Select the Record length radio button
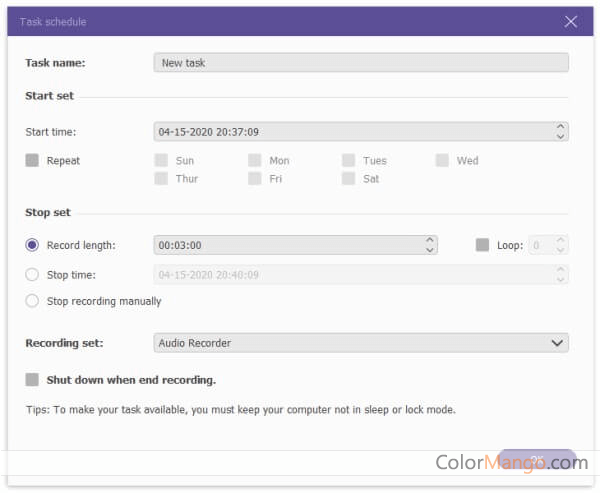This screenshot has width=600, height=493. 33,245
